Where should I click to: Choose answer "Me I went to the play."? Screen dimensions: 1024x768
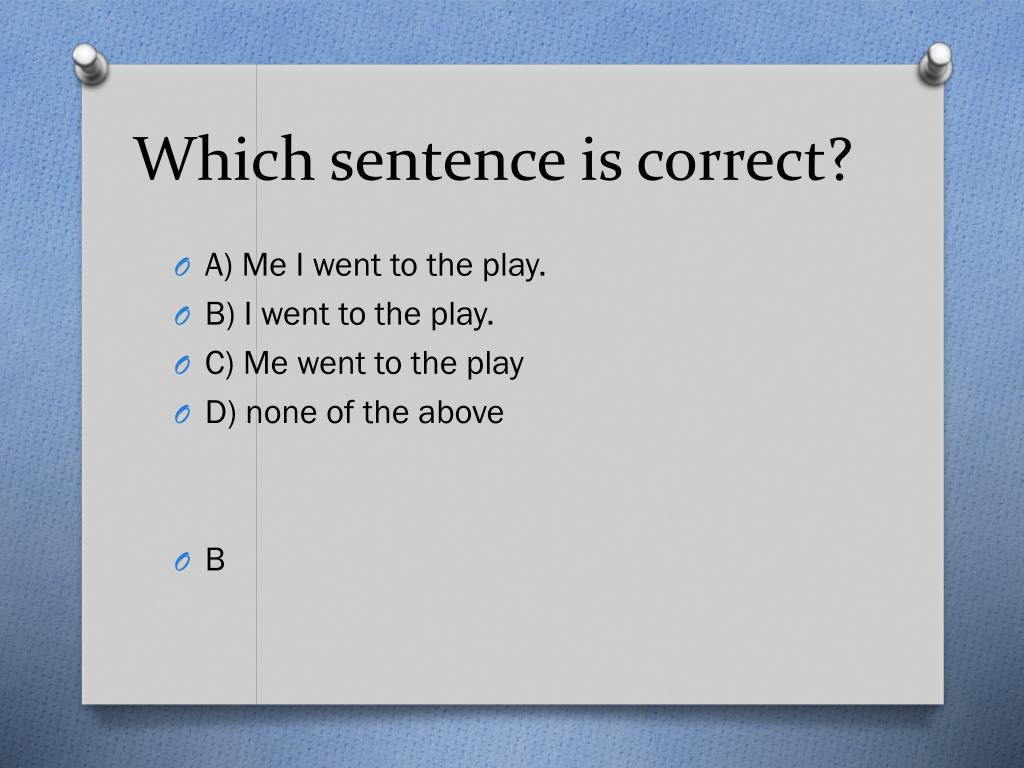click(x=394, y=266)
